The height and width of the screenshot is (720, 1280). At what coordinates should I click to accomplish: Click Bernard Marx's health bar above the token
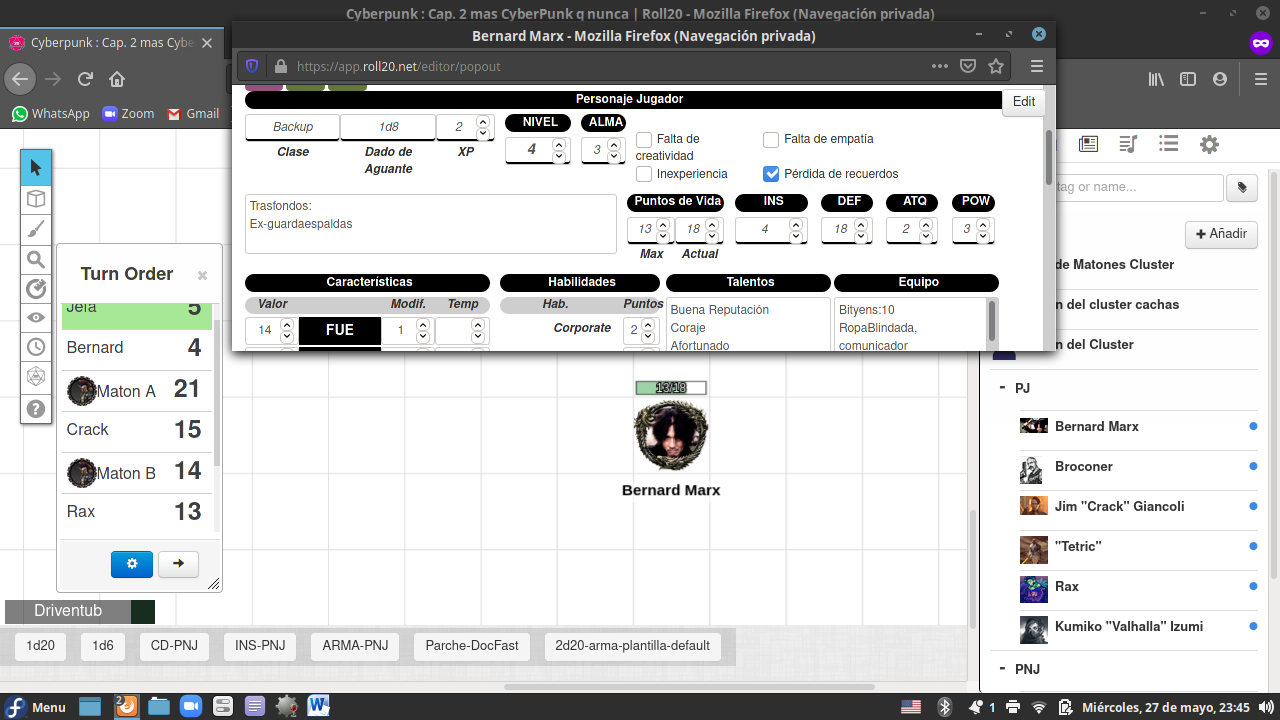pos(670,386)
